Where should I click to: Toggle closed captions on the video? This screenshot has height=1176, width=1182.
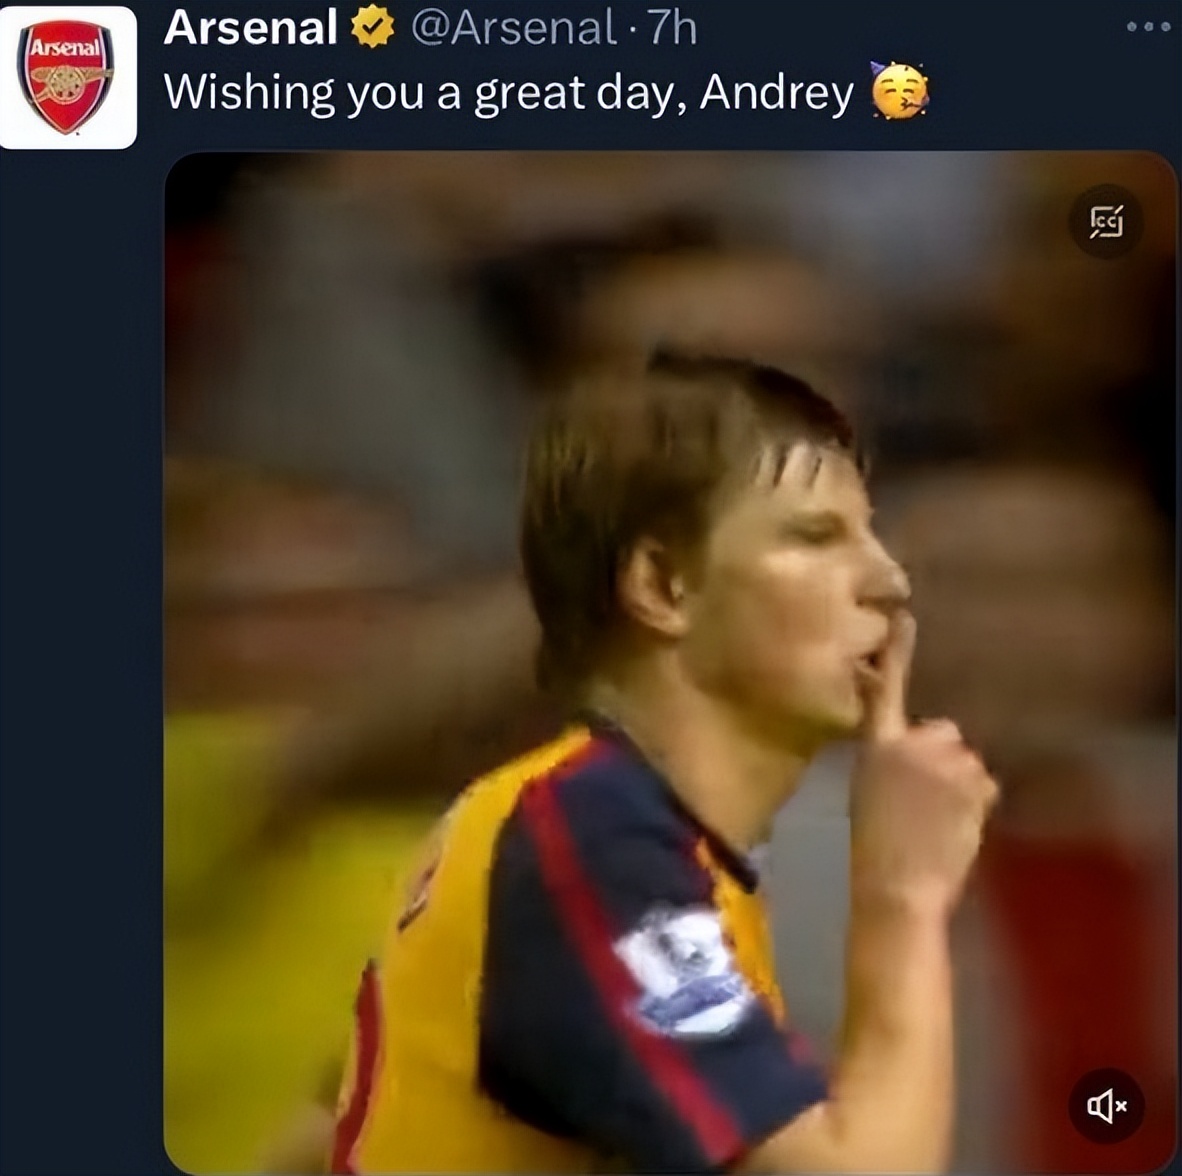click(1105, 221)
